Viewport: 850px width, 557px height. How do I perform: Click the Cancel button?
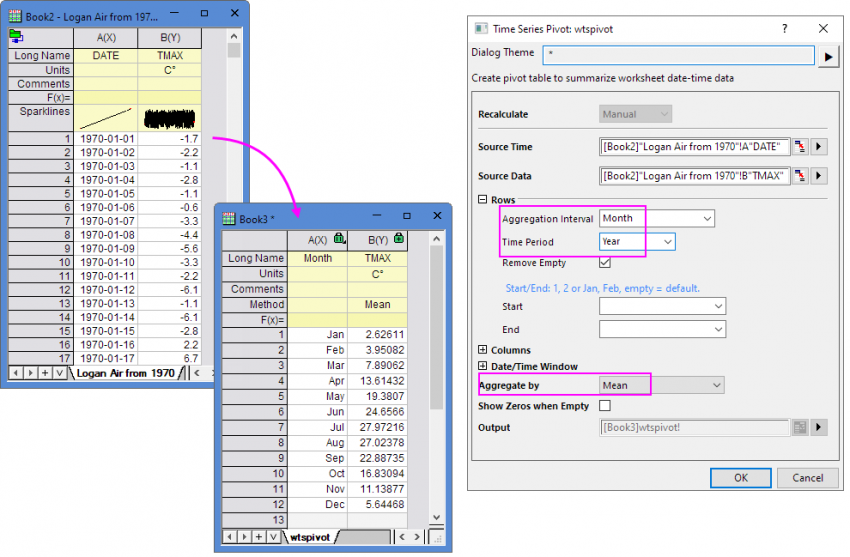coord(807,477)
